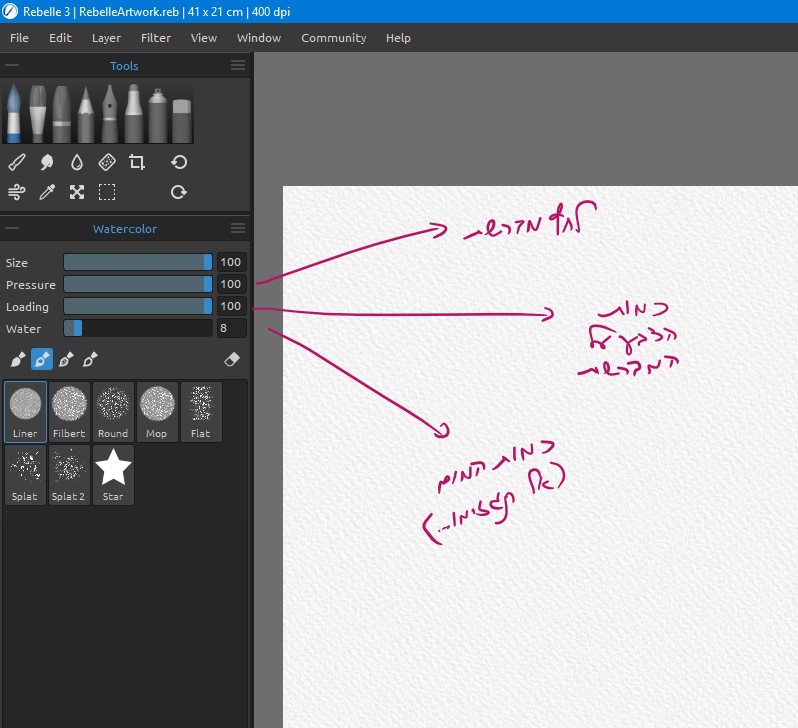Select the Canvas Size crop tool
Image resolution: width=798 pixels, height=728 pixels.
tap(136, 162)
